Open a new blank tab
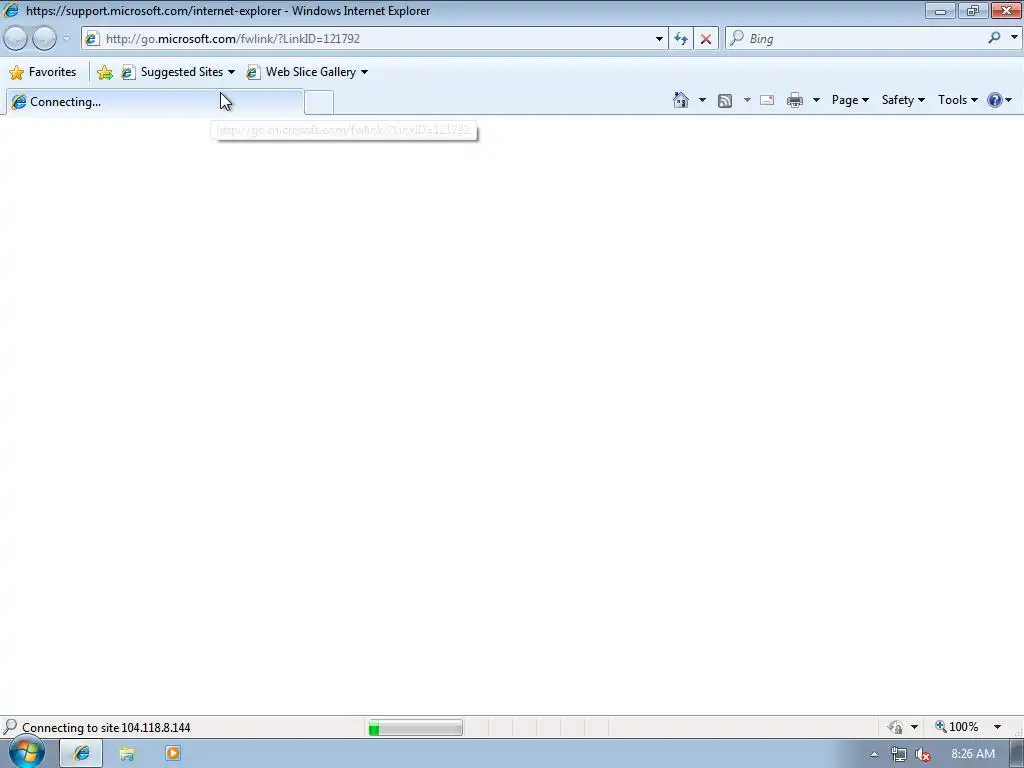 (319, 103)
